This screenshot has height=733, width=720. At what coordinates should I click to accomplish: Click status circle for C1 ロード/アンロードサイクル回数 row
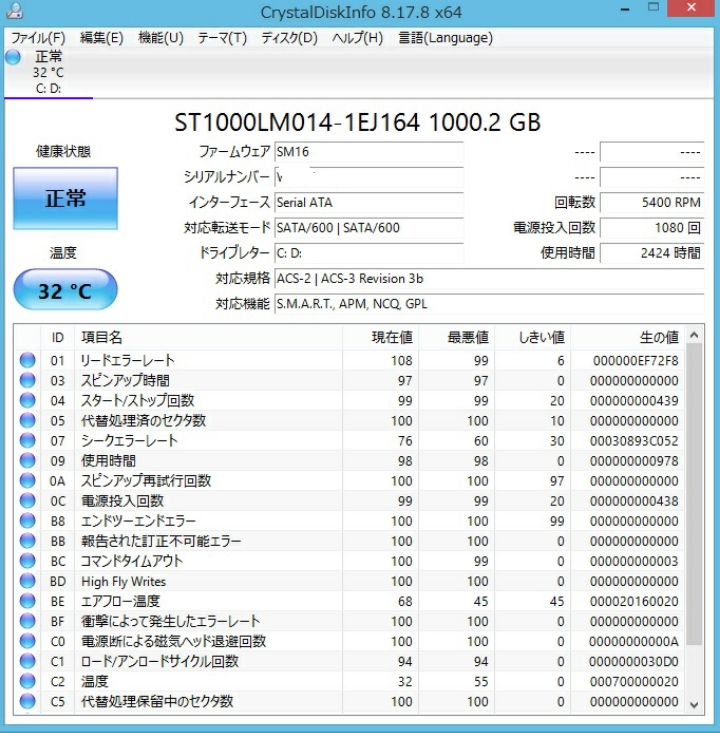pos(28,661)
